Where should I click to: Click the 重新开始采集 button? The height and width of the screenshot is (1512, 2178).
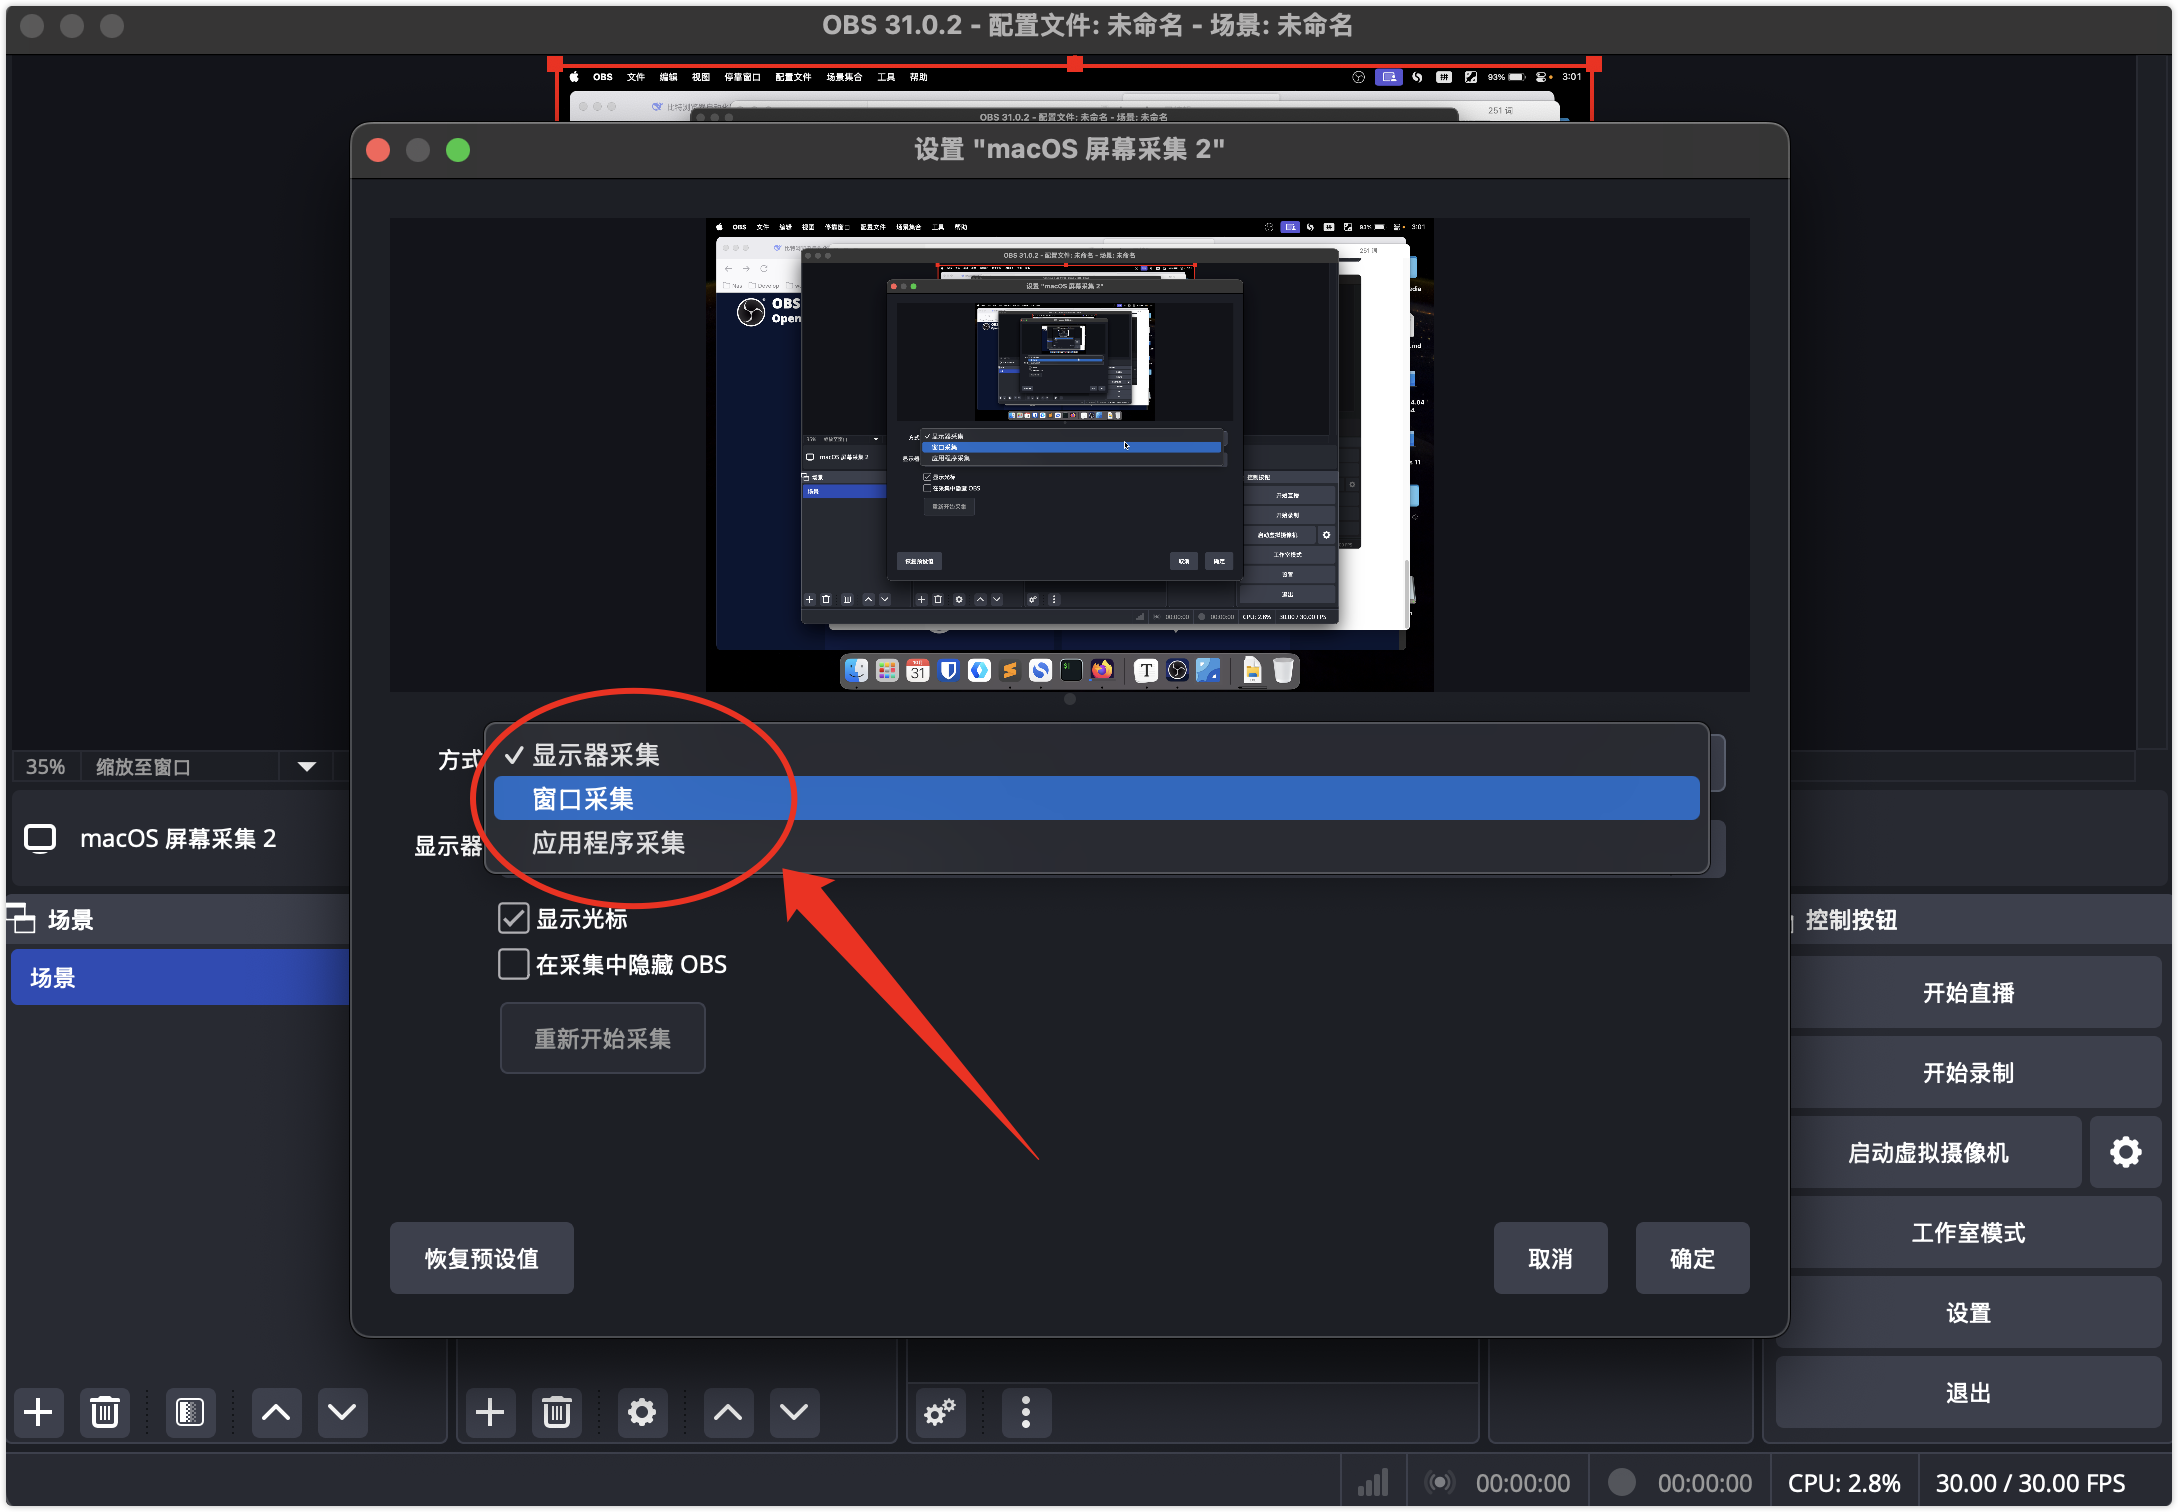[603, 1039]
